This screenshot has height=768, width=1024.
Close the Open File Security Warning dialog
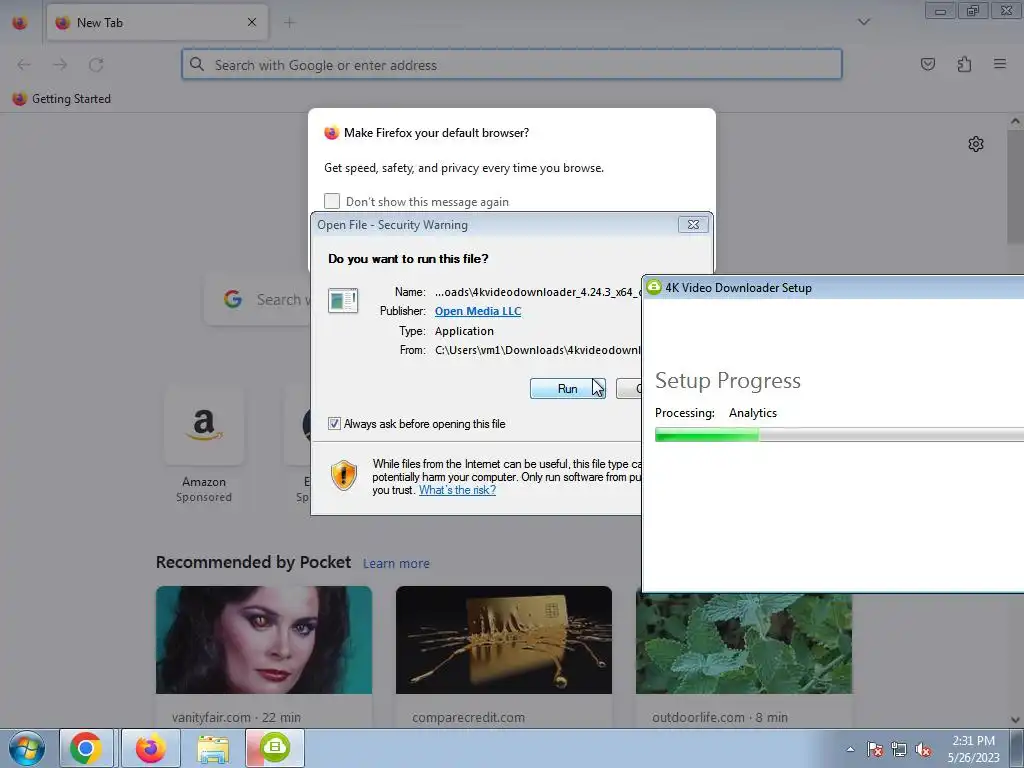click(693, 225)
